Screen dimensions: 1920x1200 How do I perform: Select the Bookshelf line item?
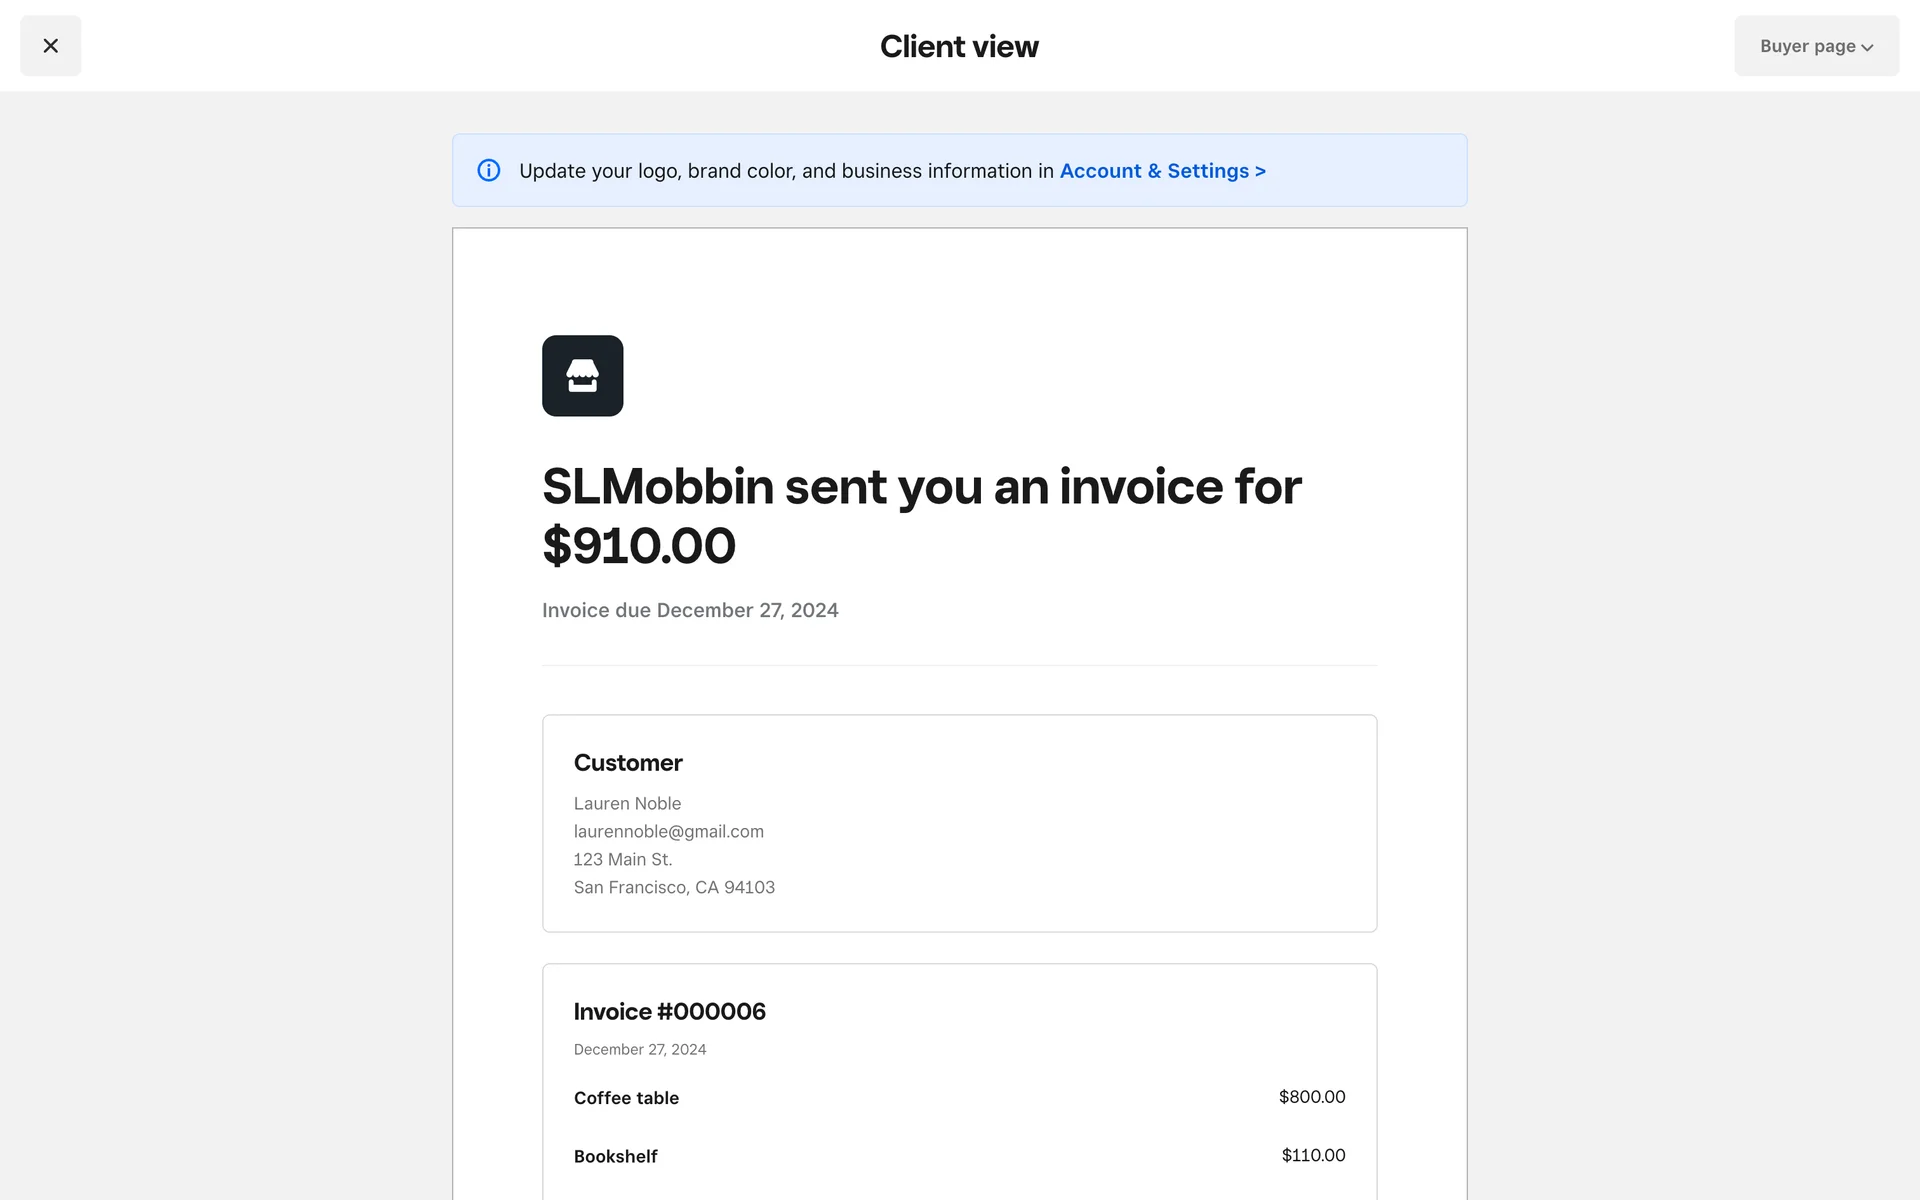616,1156
